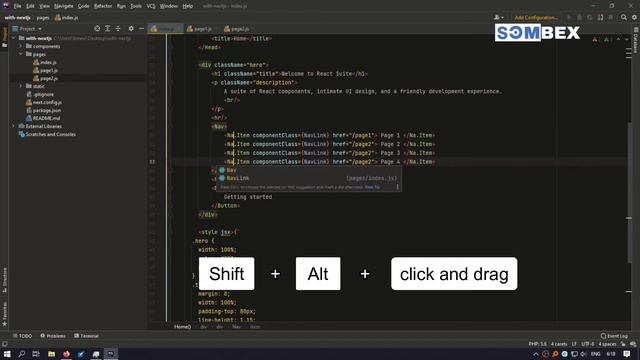Viewport: 640px width, 360px height.
Task: Select index.js in the project tree
Action: pos(48,62)
